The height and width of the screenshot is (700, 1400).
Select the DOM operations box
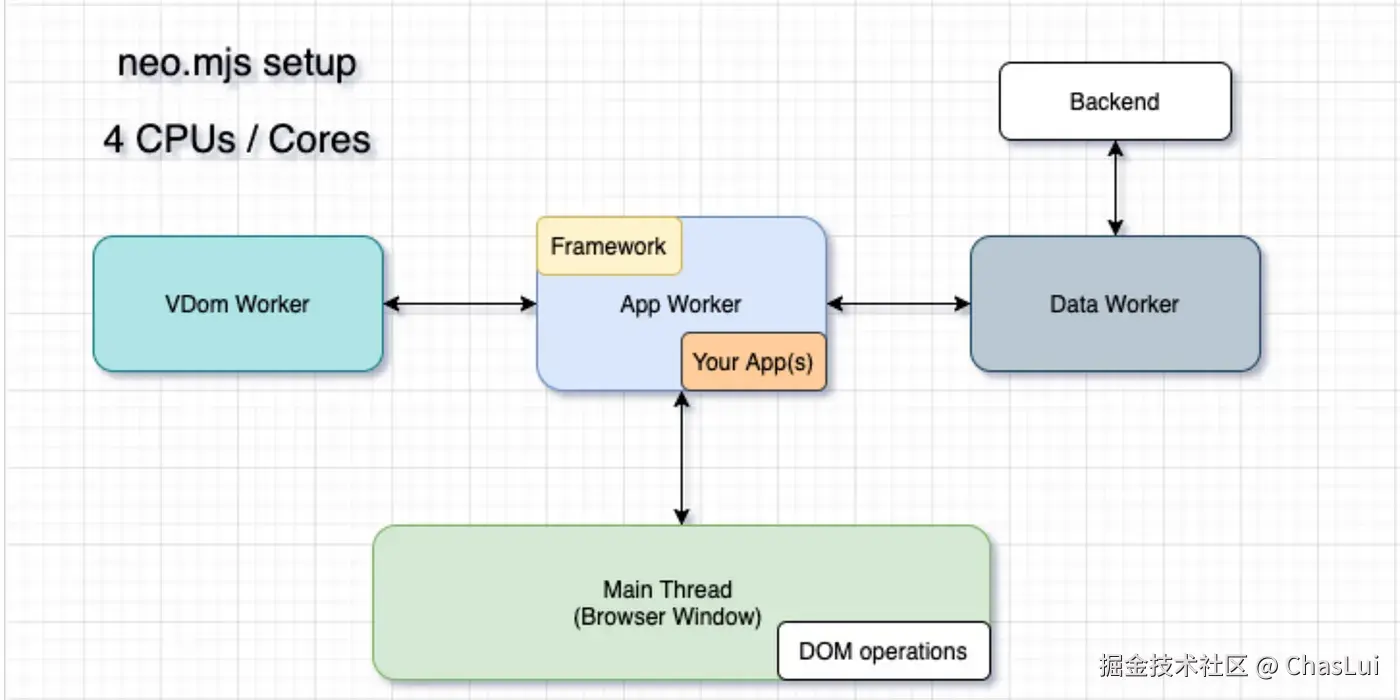pyautogui.click(x=883, y=651)
